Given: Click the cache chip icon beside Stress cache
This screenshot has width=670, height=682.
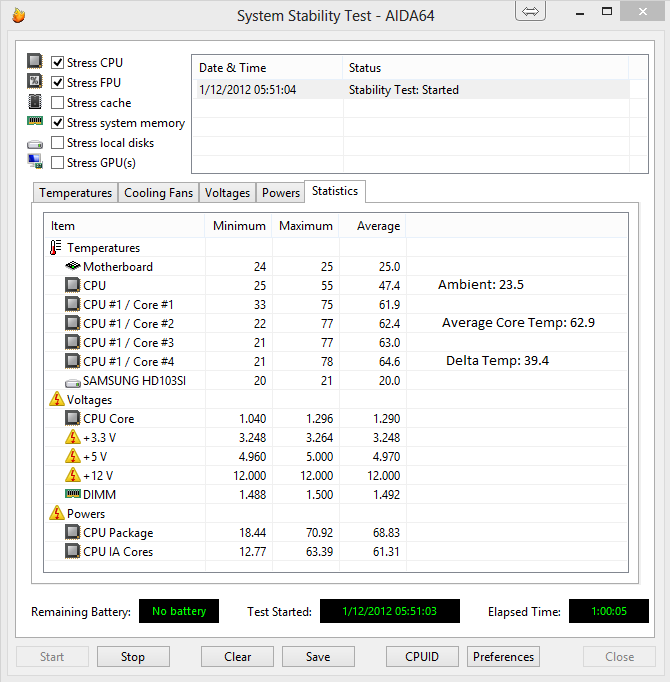Looking at the screenshot, I should [x=35, y=102].
